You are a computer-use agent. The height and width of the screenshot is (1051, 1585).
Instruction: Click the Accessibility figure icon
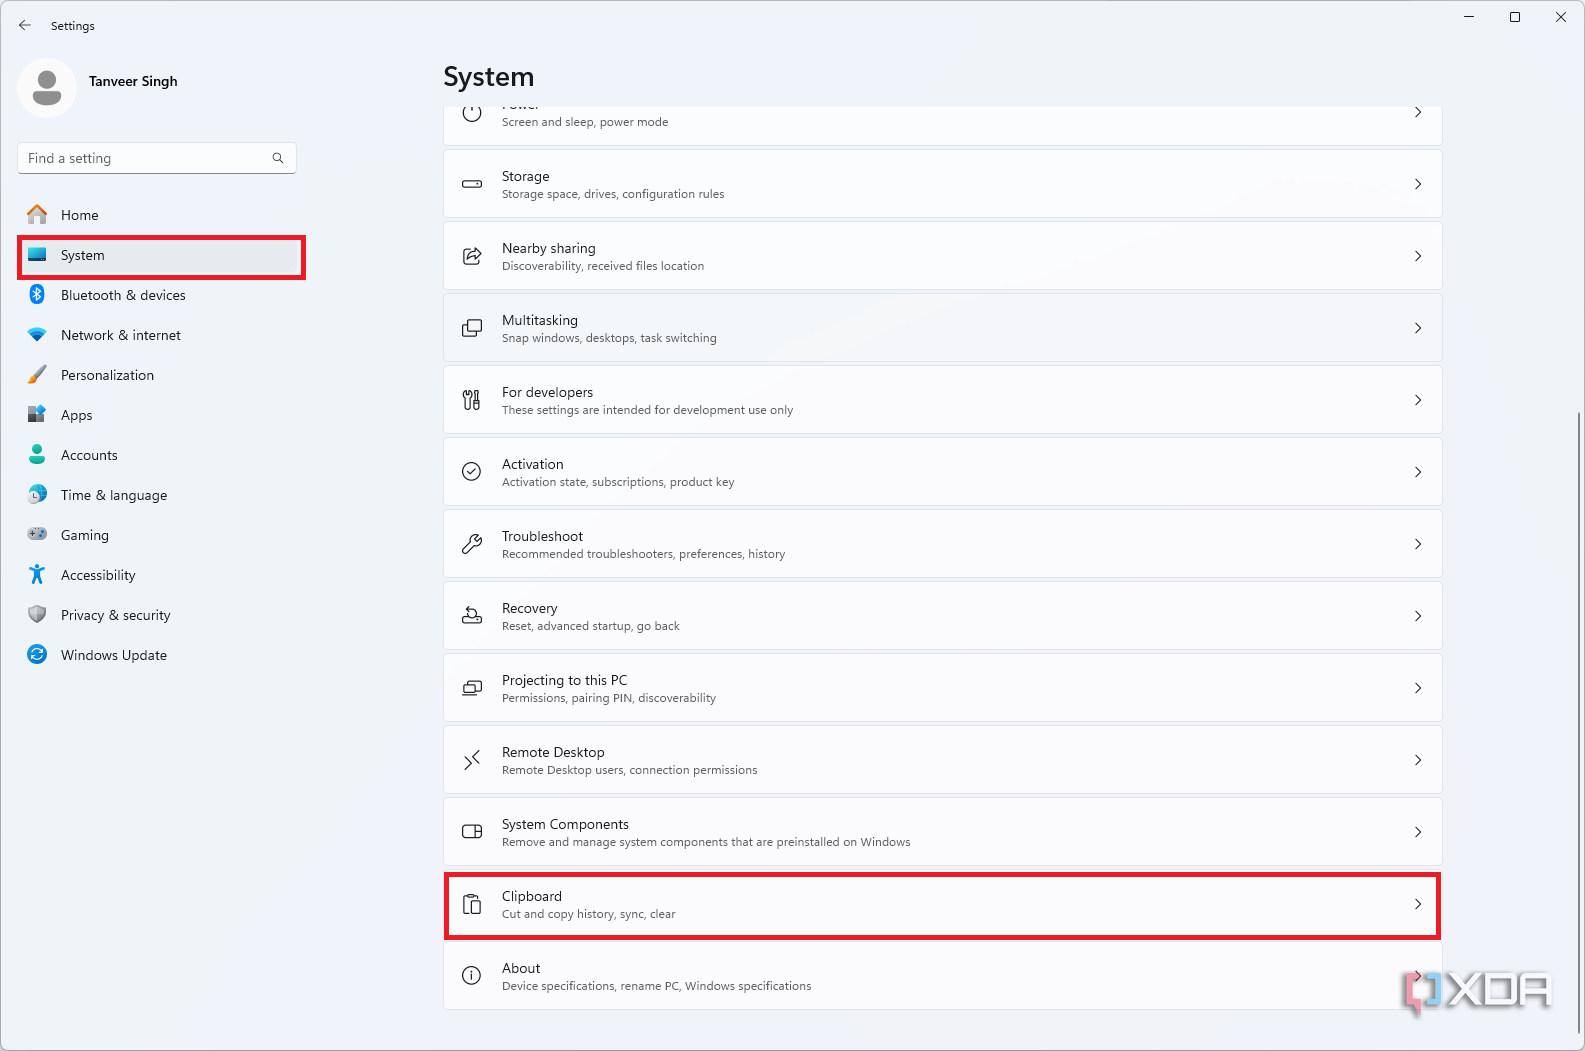(x=37, y=574)
